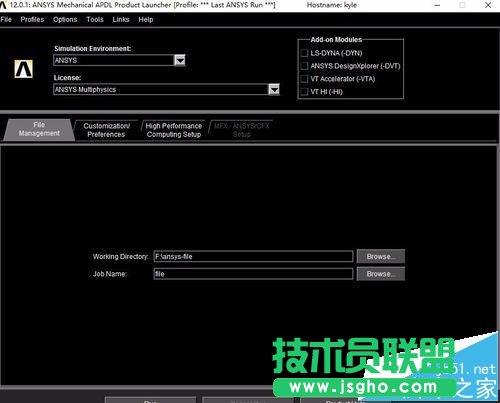Click Browse next to Job Name
The height and width of the screenshot is (403, 500).
[x=381, y=274]
